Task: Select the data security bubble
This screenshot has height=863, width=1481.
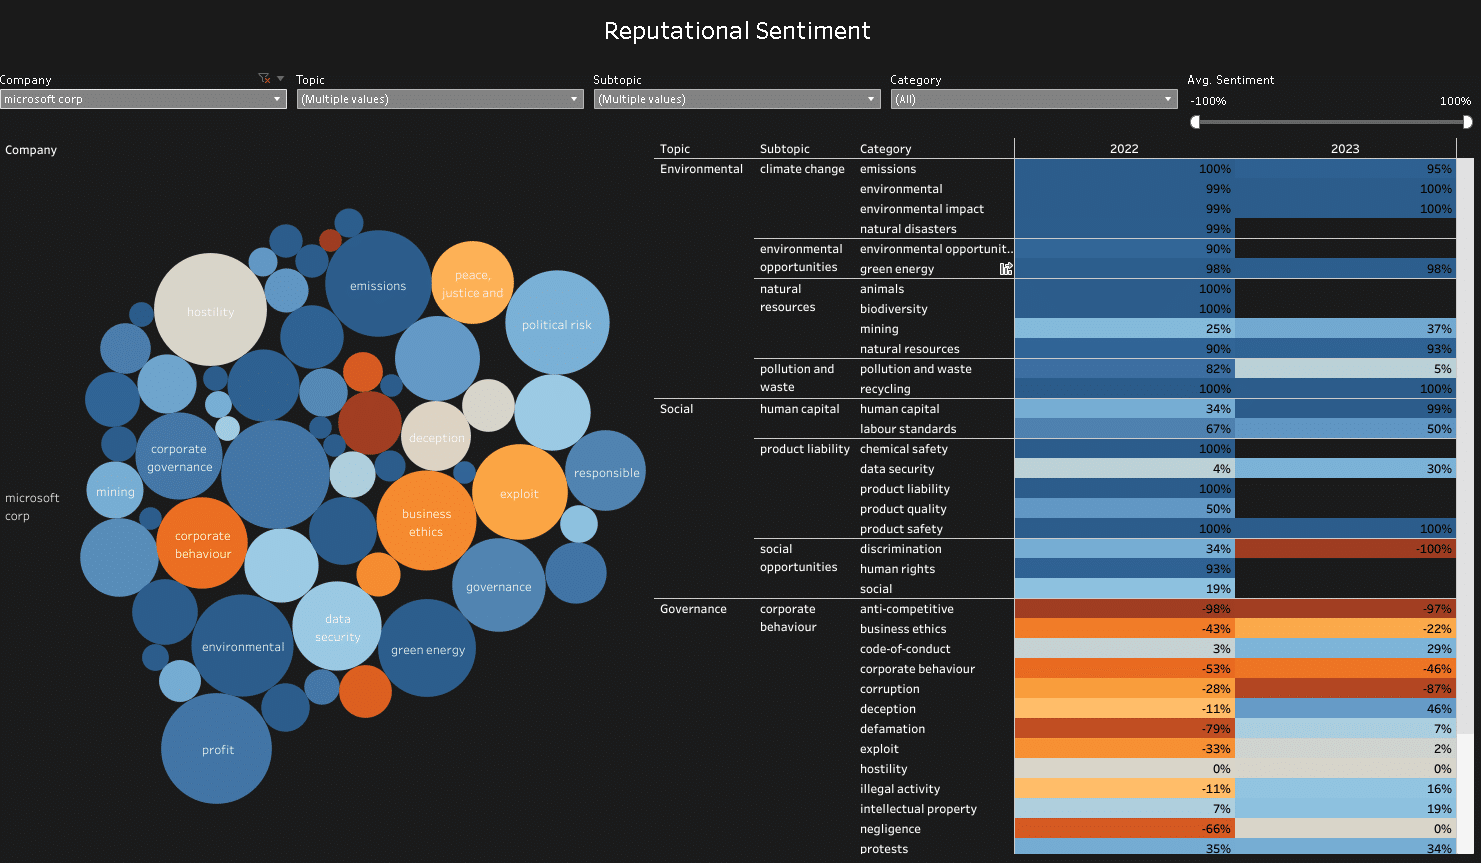Action: coord(337,626)
